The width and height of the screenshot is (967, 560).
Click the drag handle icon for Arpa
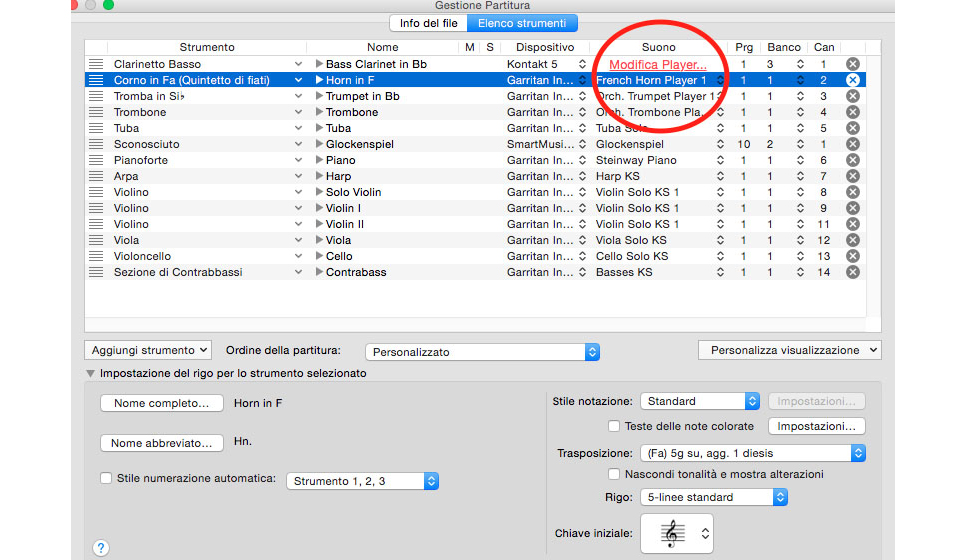tap(96, 176)
